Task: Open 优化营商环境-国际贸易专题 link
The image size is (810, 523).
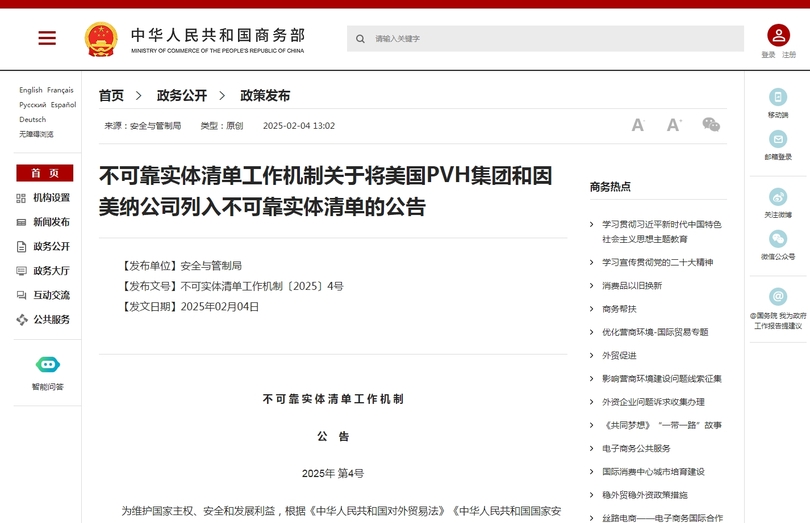Action: pyautogui.click(x=655, y=332)
